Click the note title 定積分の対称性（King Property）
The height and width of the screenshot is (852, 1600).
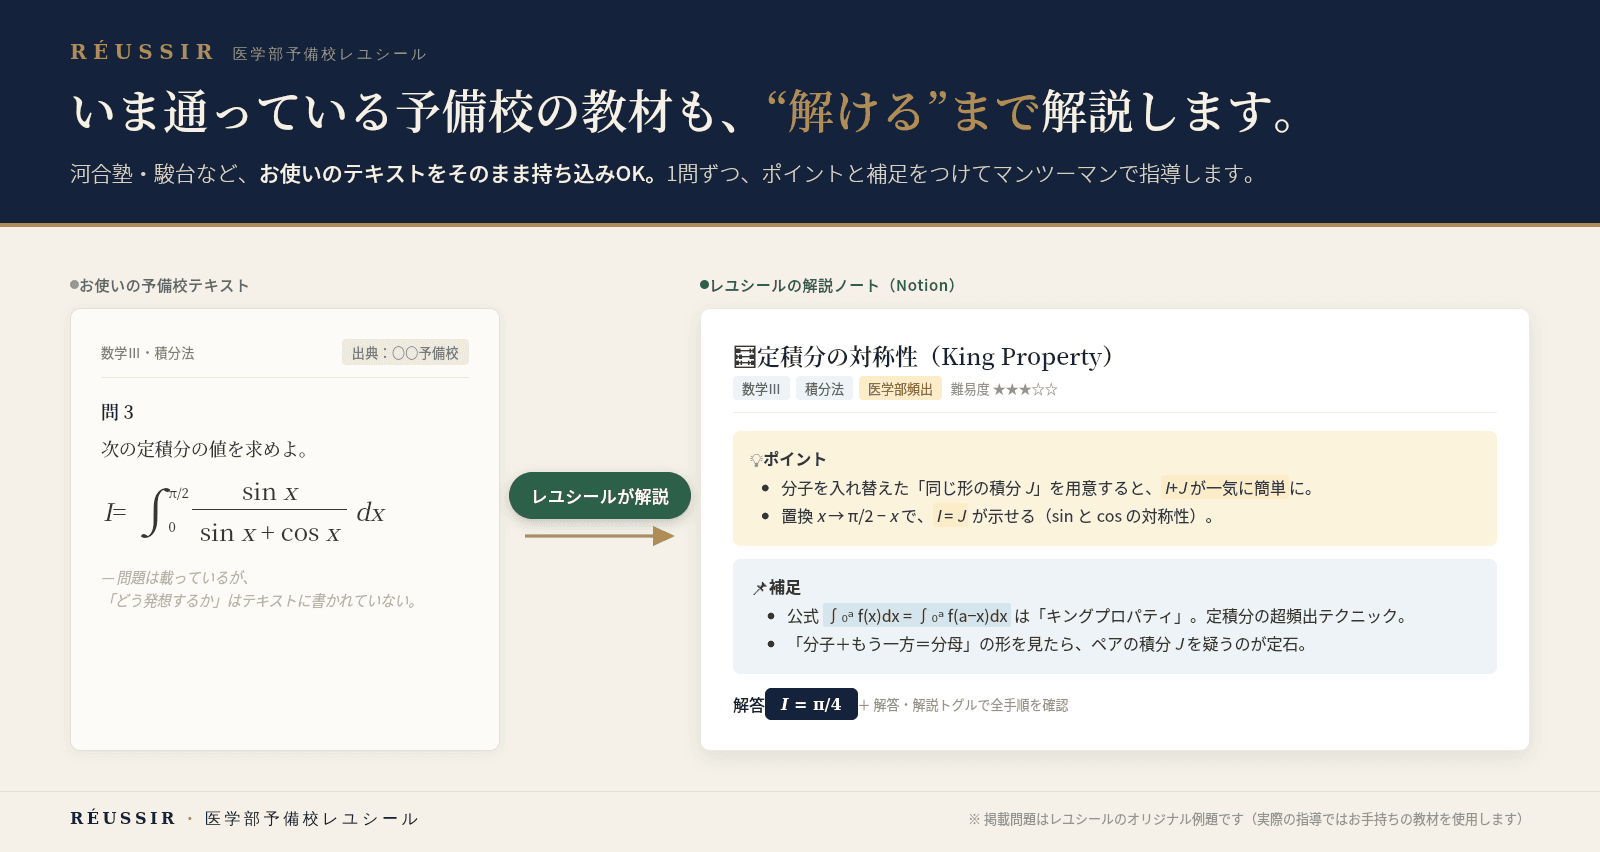pos(935,357)
